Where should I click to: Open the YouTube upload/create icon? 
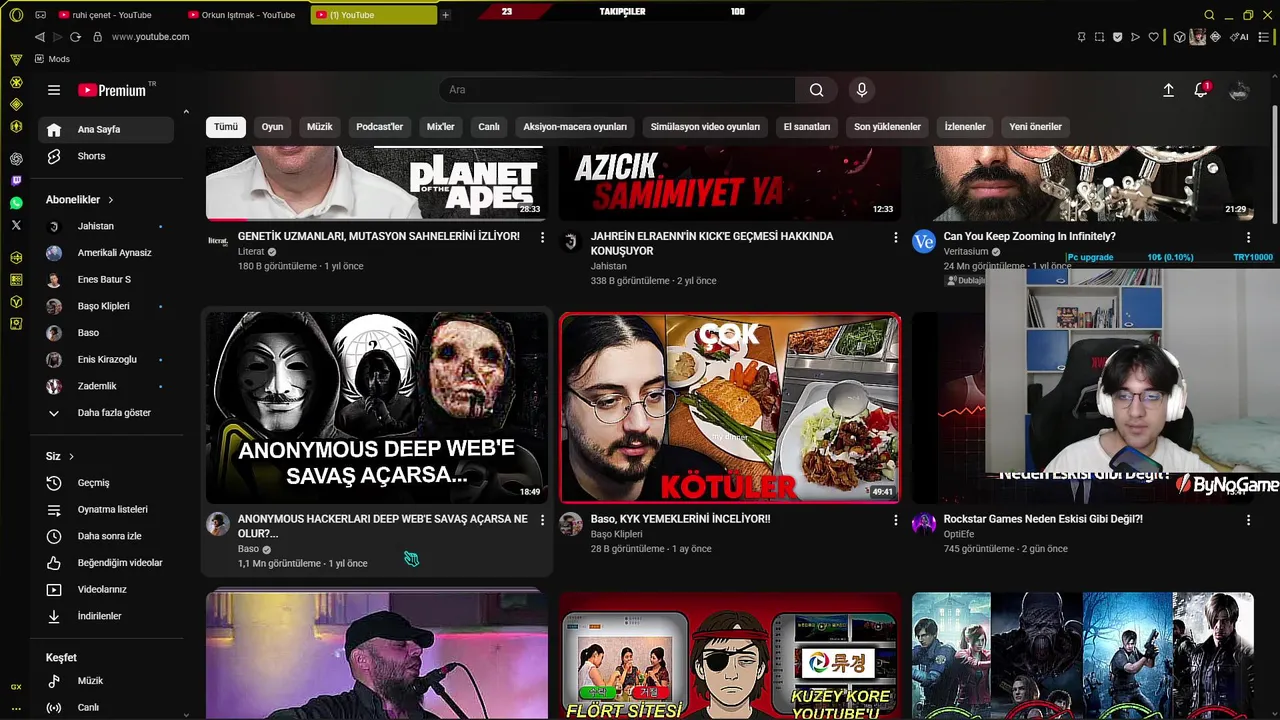[x=1168, y=90]
